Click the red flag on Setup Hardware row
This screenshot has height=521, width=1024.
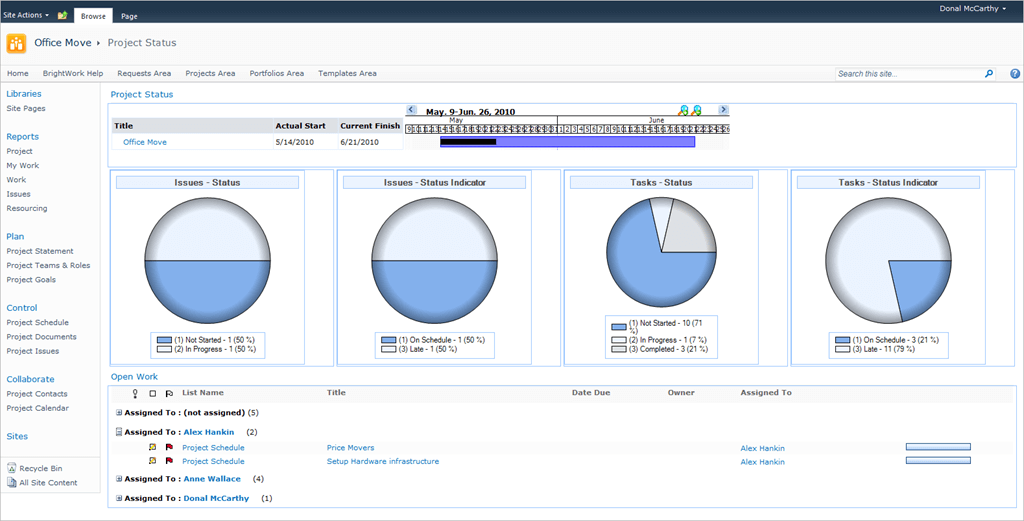click(x=168, y=461)
